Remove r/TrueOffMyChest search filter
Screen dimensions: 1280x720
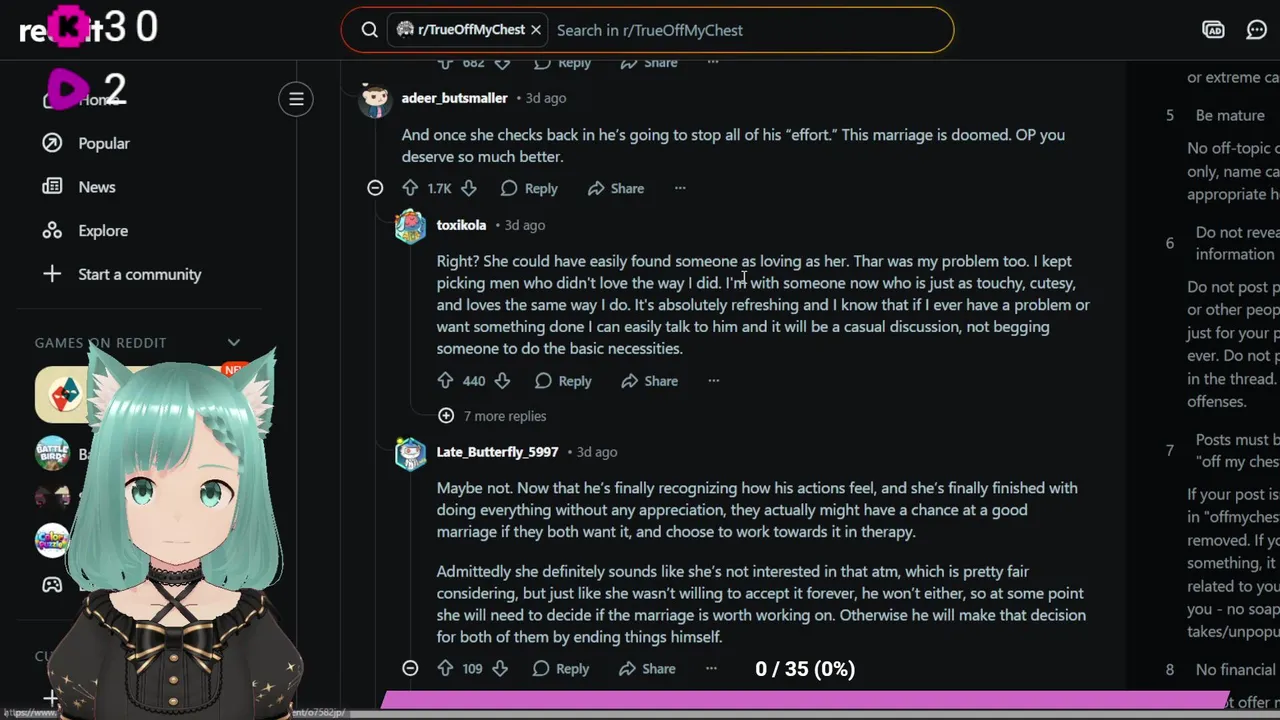tap(536, 30)
